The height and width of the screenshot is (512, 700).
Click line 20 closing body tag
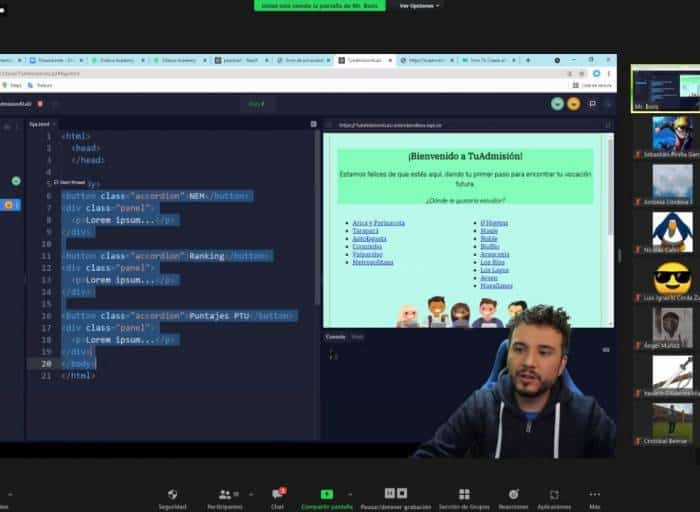[78, 364]
